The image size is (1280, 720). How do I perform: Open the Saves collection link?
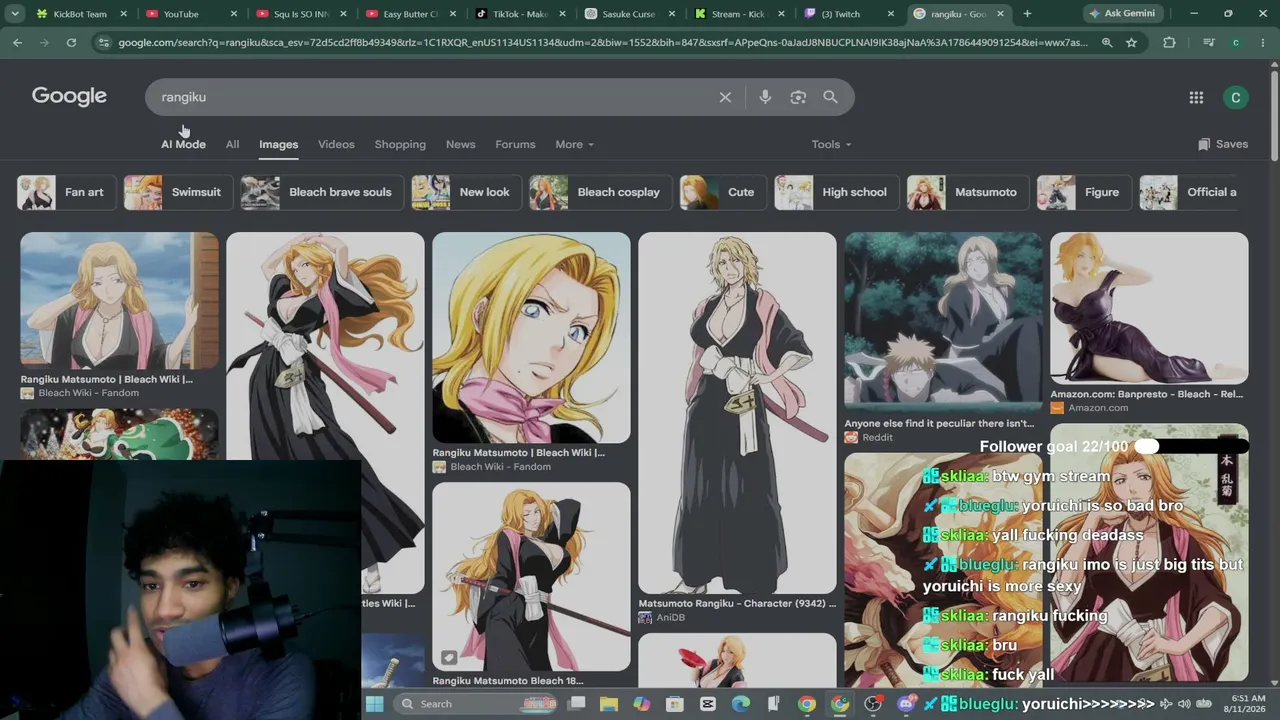pos(1222,144)
